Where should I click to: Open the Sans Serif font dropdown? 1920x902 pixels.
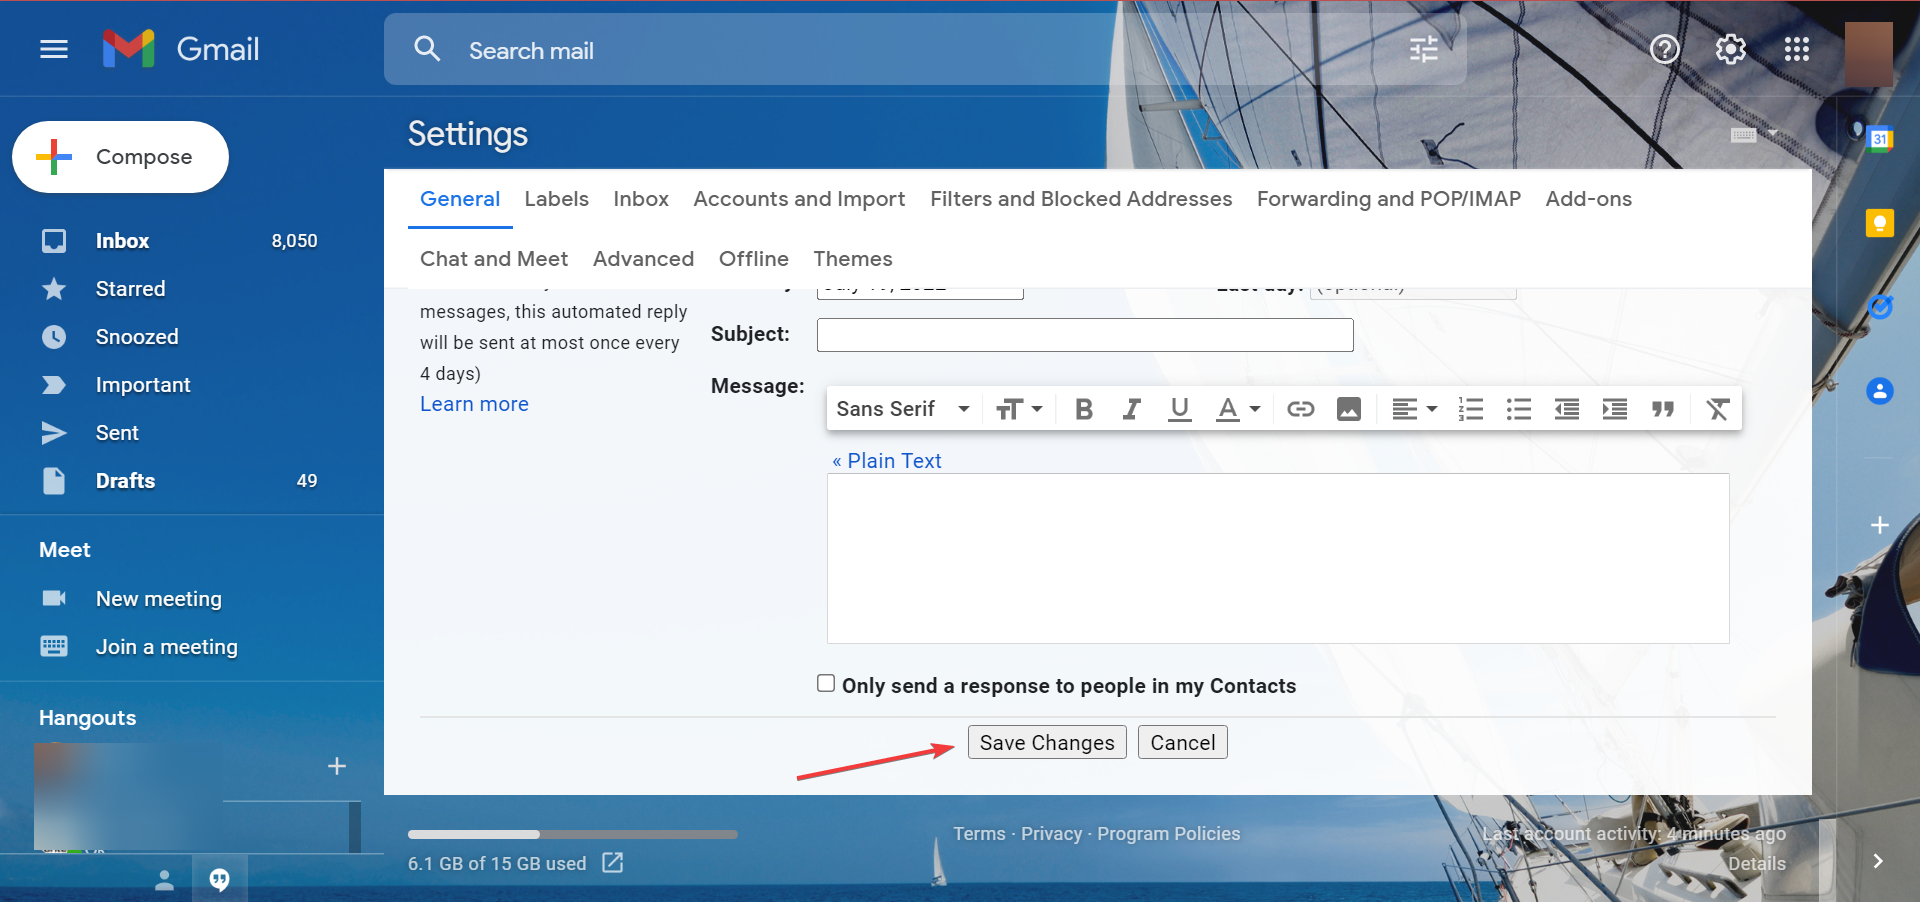[x=900, y=408]
